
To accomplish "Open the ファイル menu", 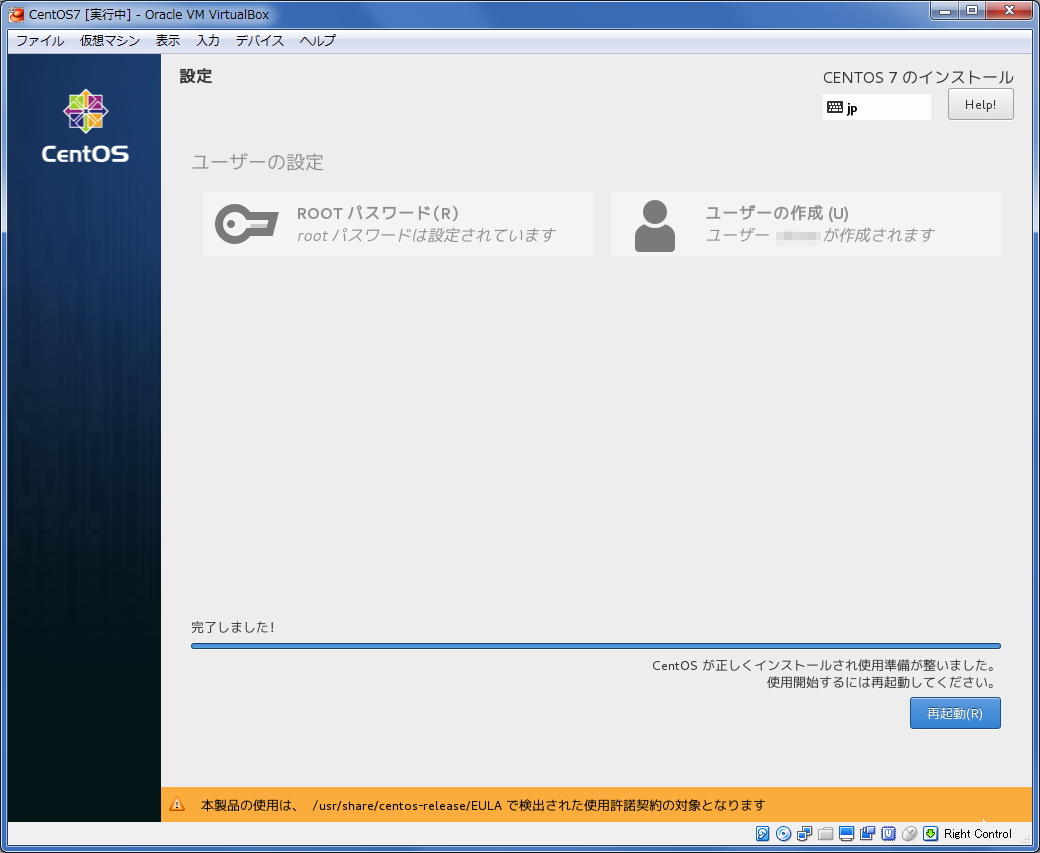I will 40,41.
